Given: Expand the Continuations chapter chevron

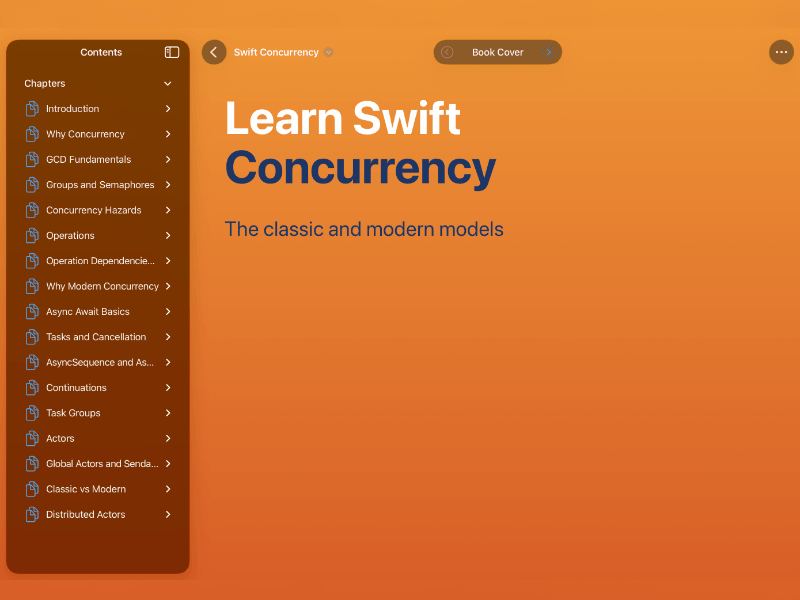Looking at the screenshot, I should (x=168, y=388).
